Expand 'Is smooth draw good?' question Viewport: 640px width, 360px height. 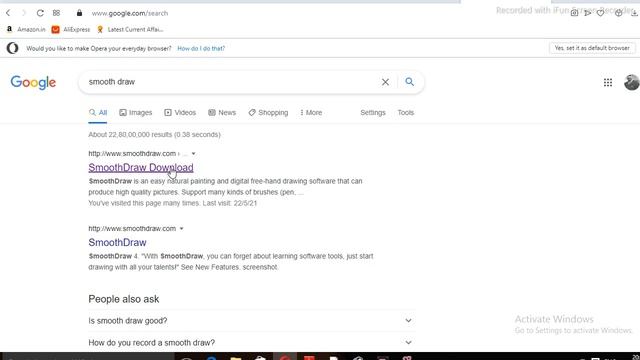tap(251, 321)
